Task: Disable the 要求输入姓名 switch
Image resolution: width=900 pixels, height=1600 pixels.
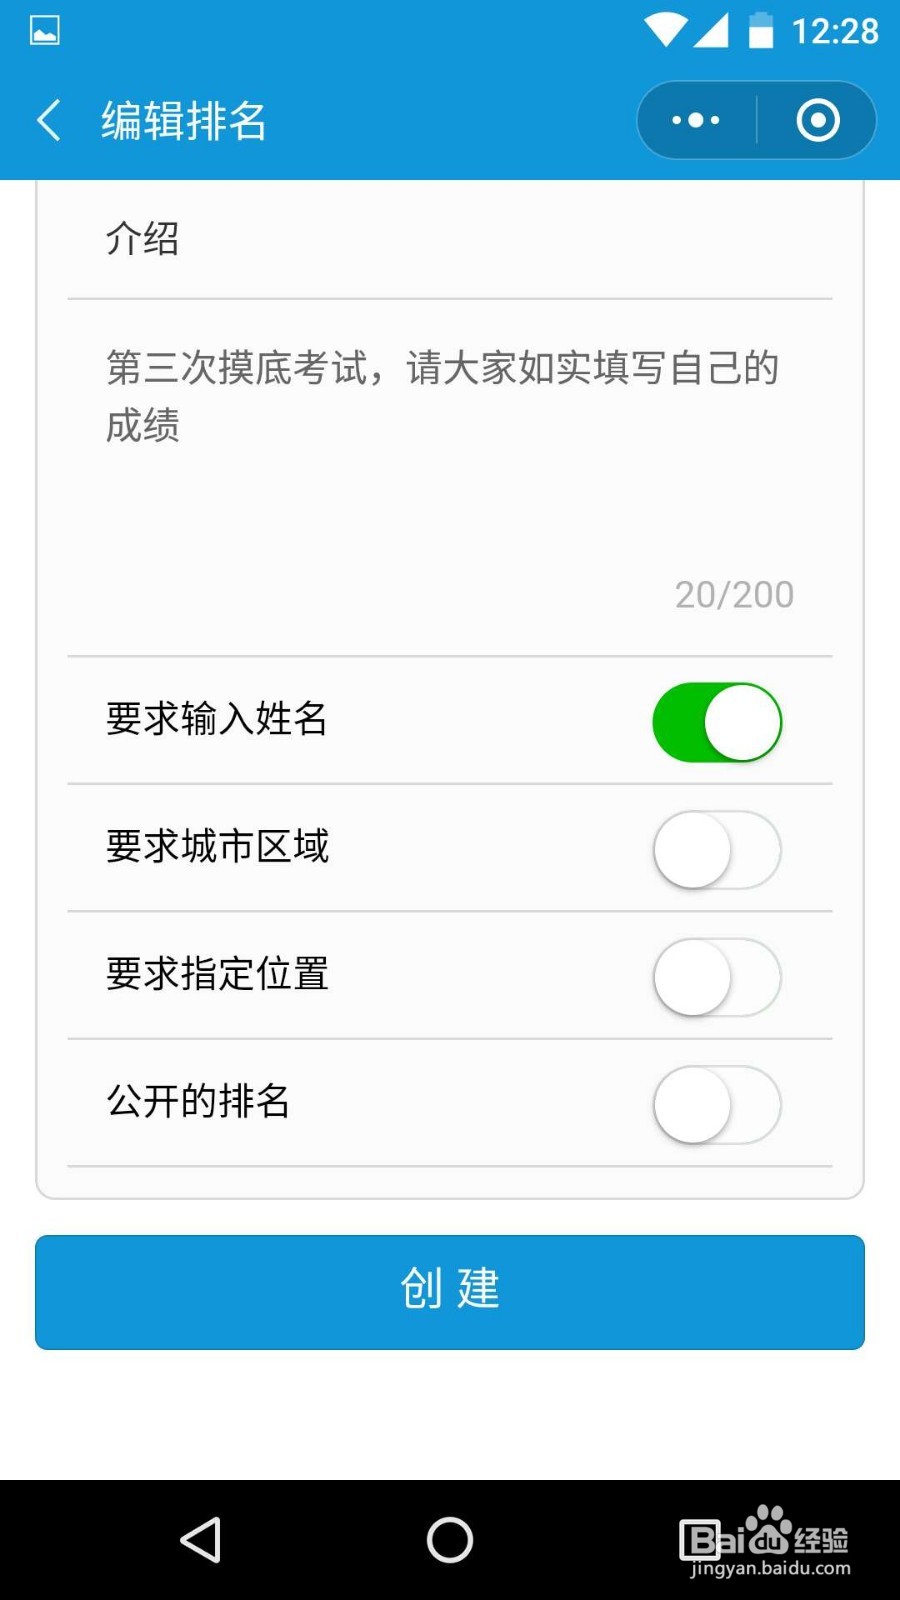Action: 717,722
